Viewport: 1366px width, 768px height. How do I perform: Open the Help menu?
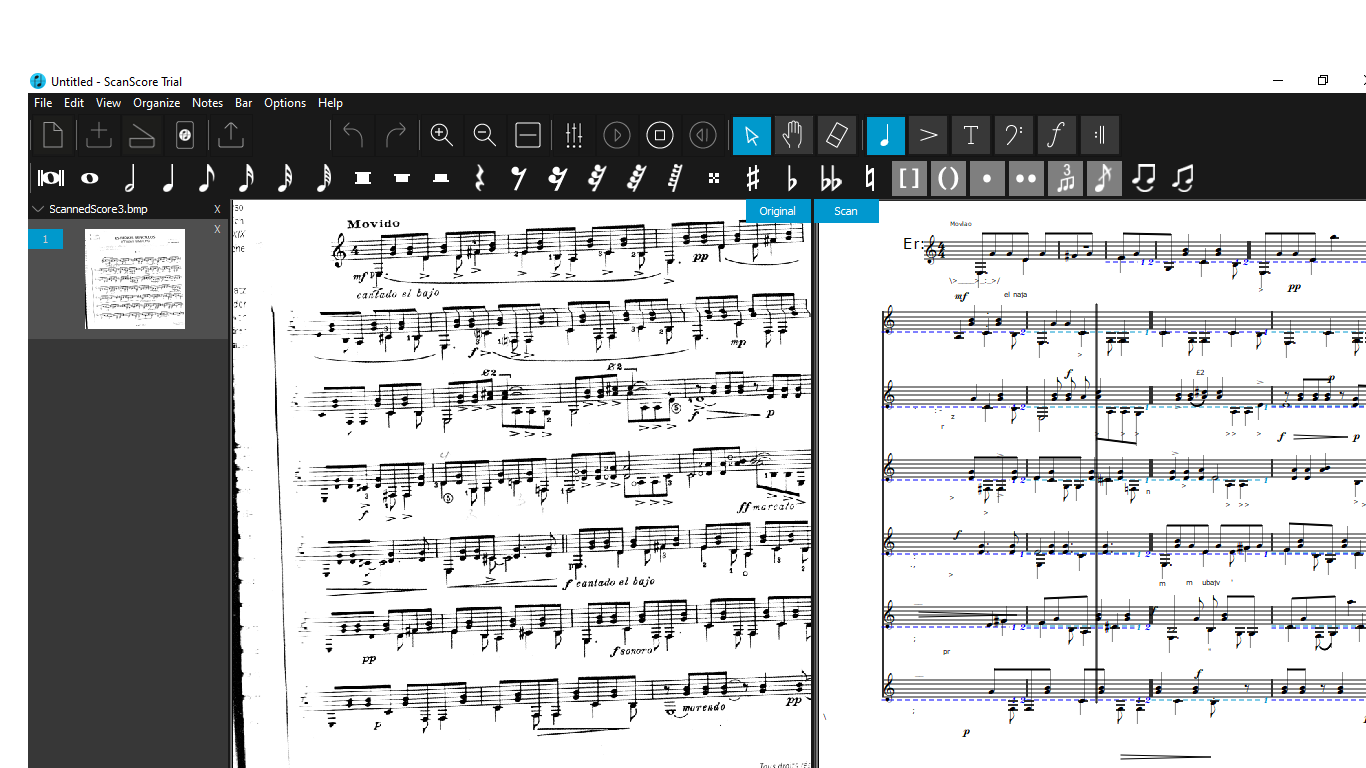330,103
